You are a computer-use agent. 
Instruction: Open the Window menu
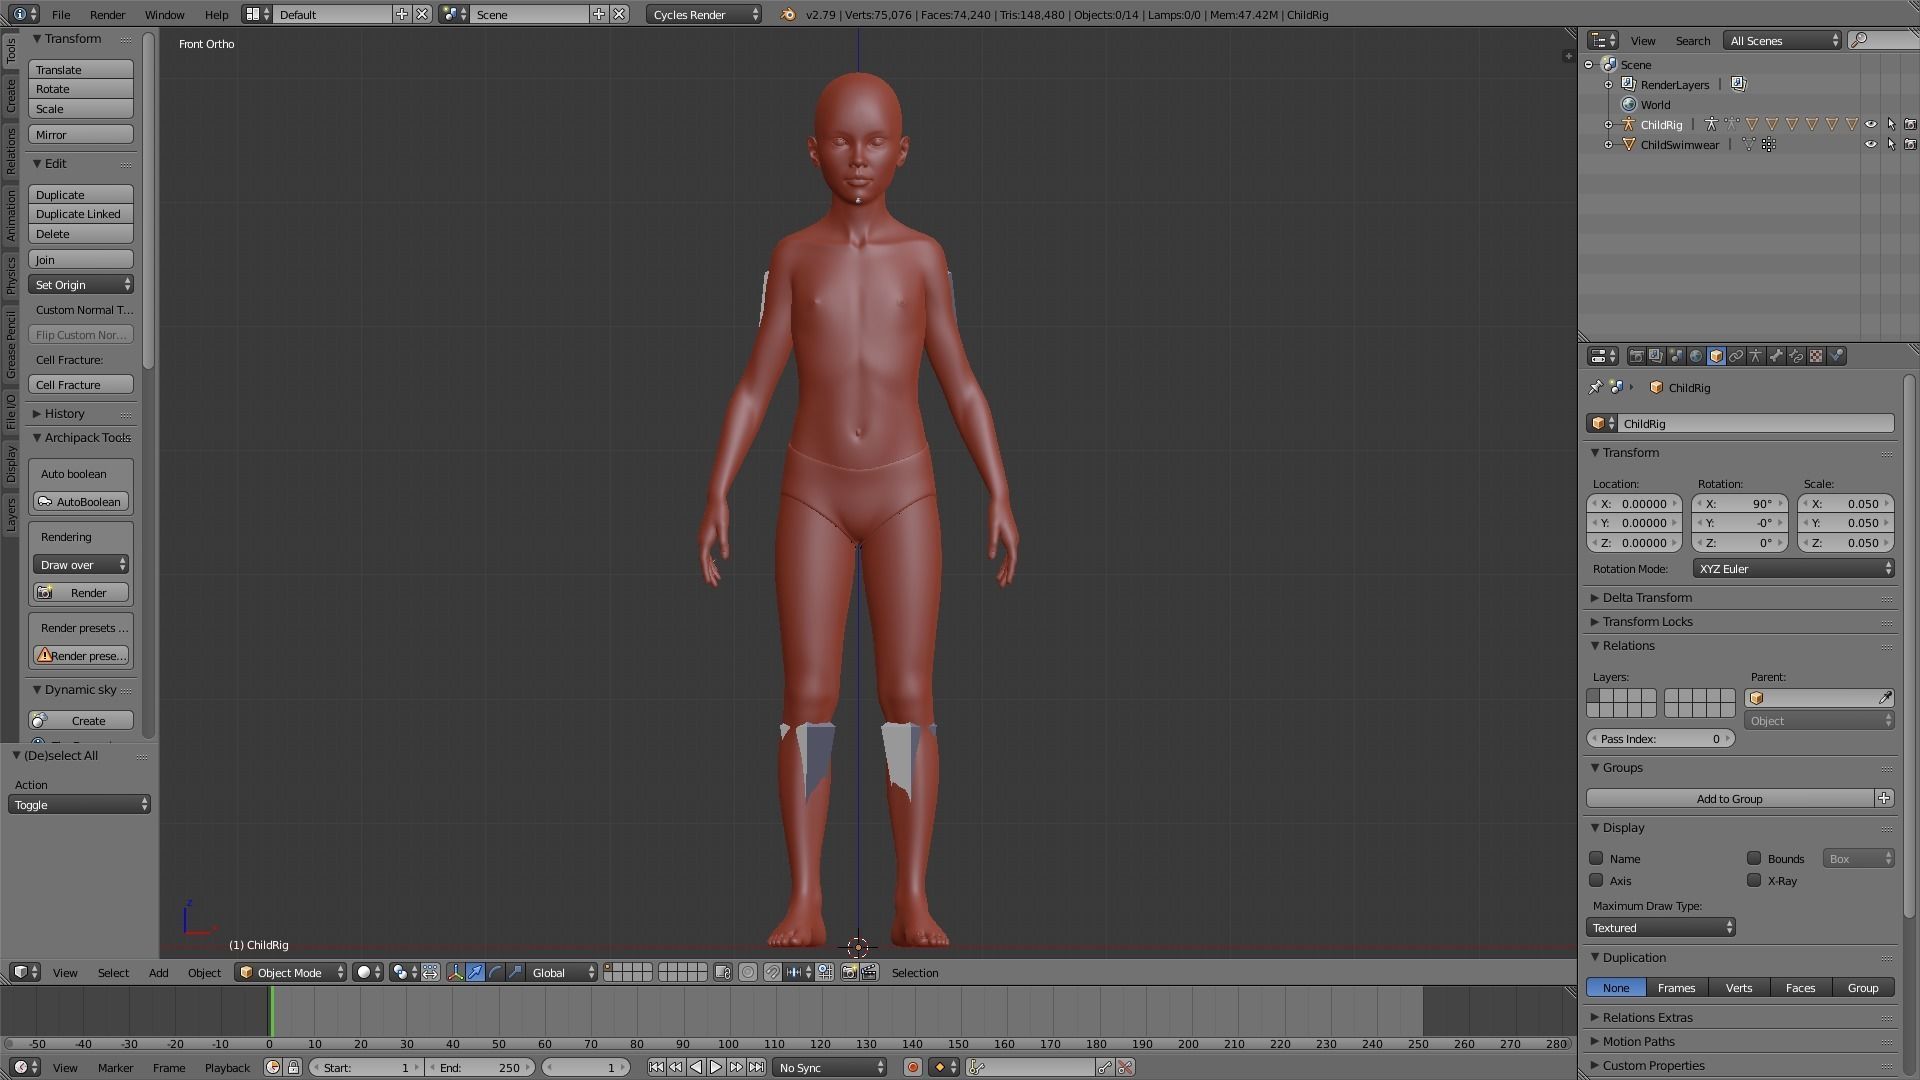click(164, 14)
